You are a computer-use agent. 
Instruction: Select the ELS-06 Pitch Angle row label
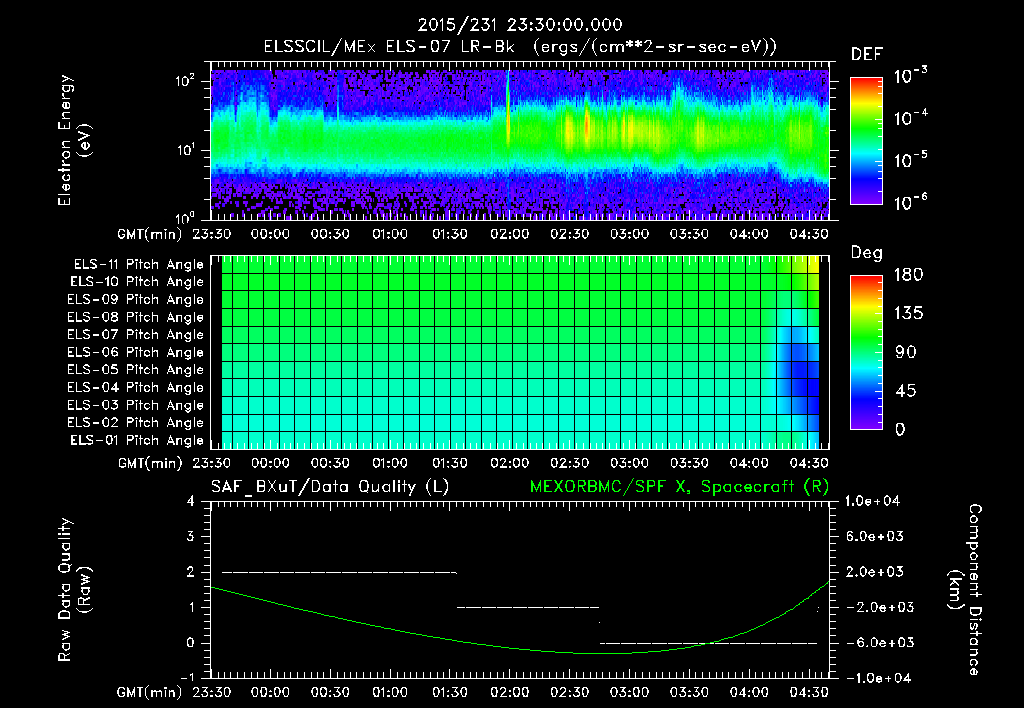point(136,352)
